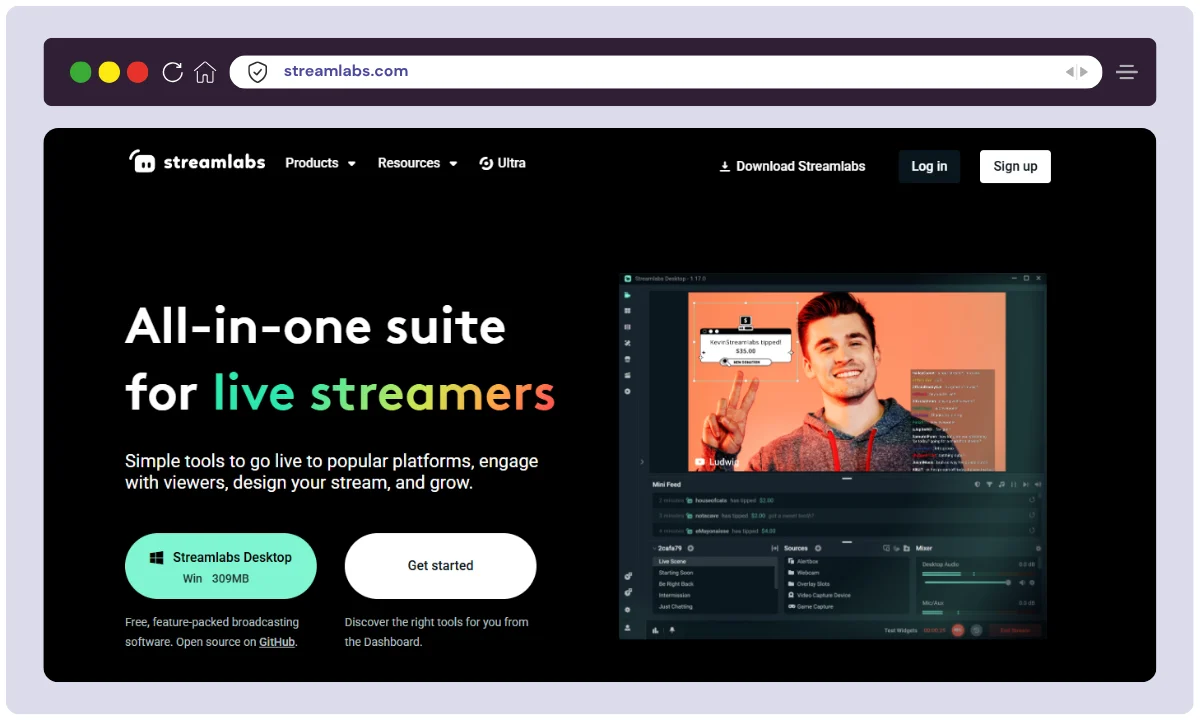
Task: Expand the Resources dropdown menu
Action: pos(417,163)
